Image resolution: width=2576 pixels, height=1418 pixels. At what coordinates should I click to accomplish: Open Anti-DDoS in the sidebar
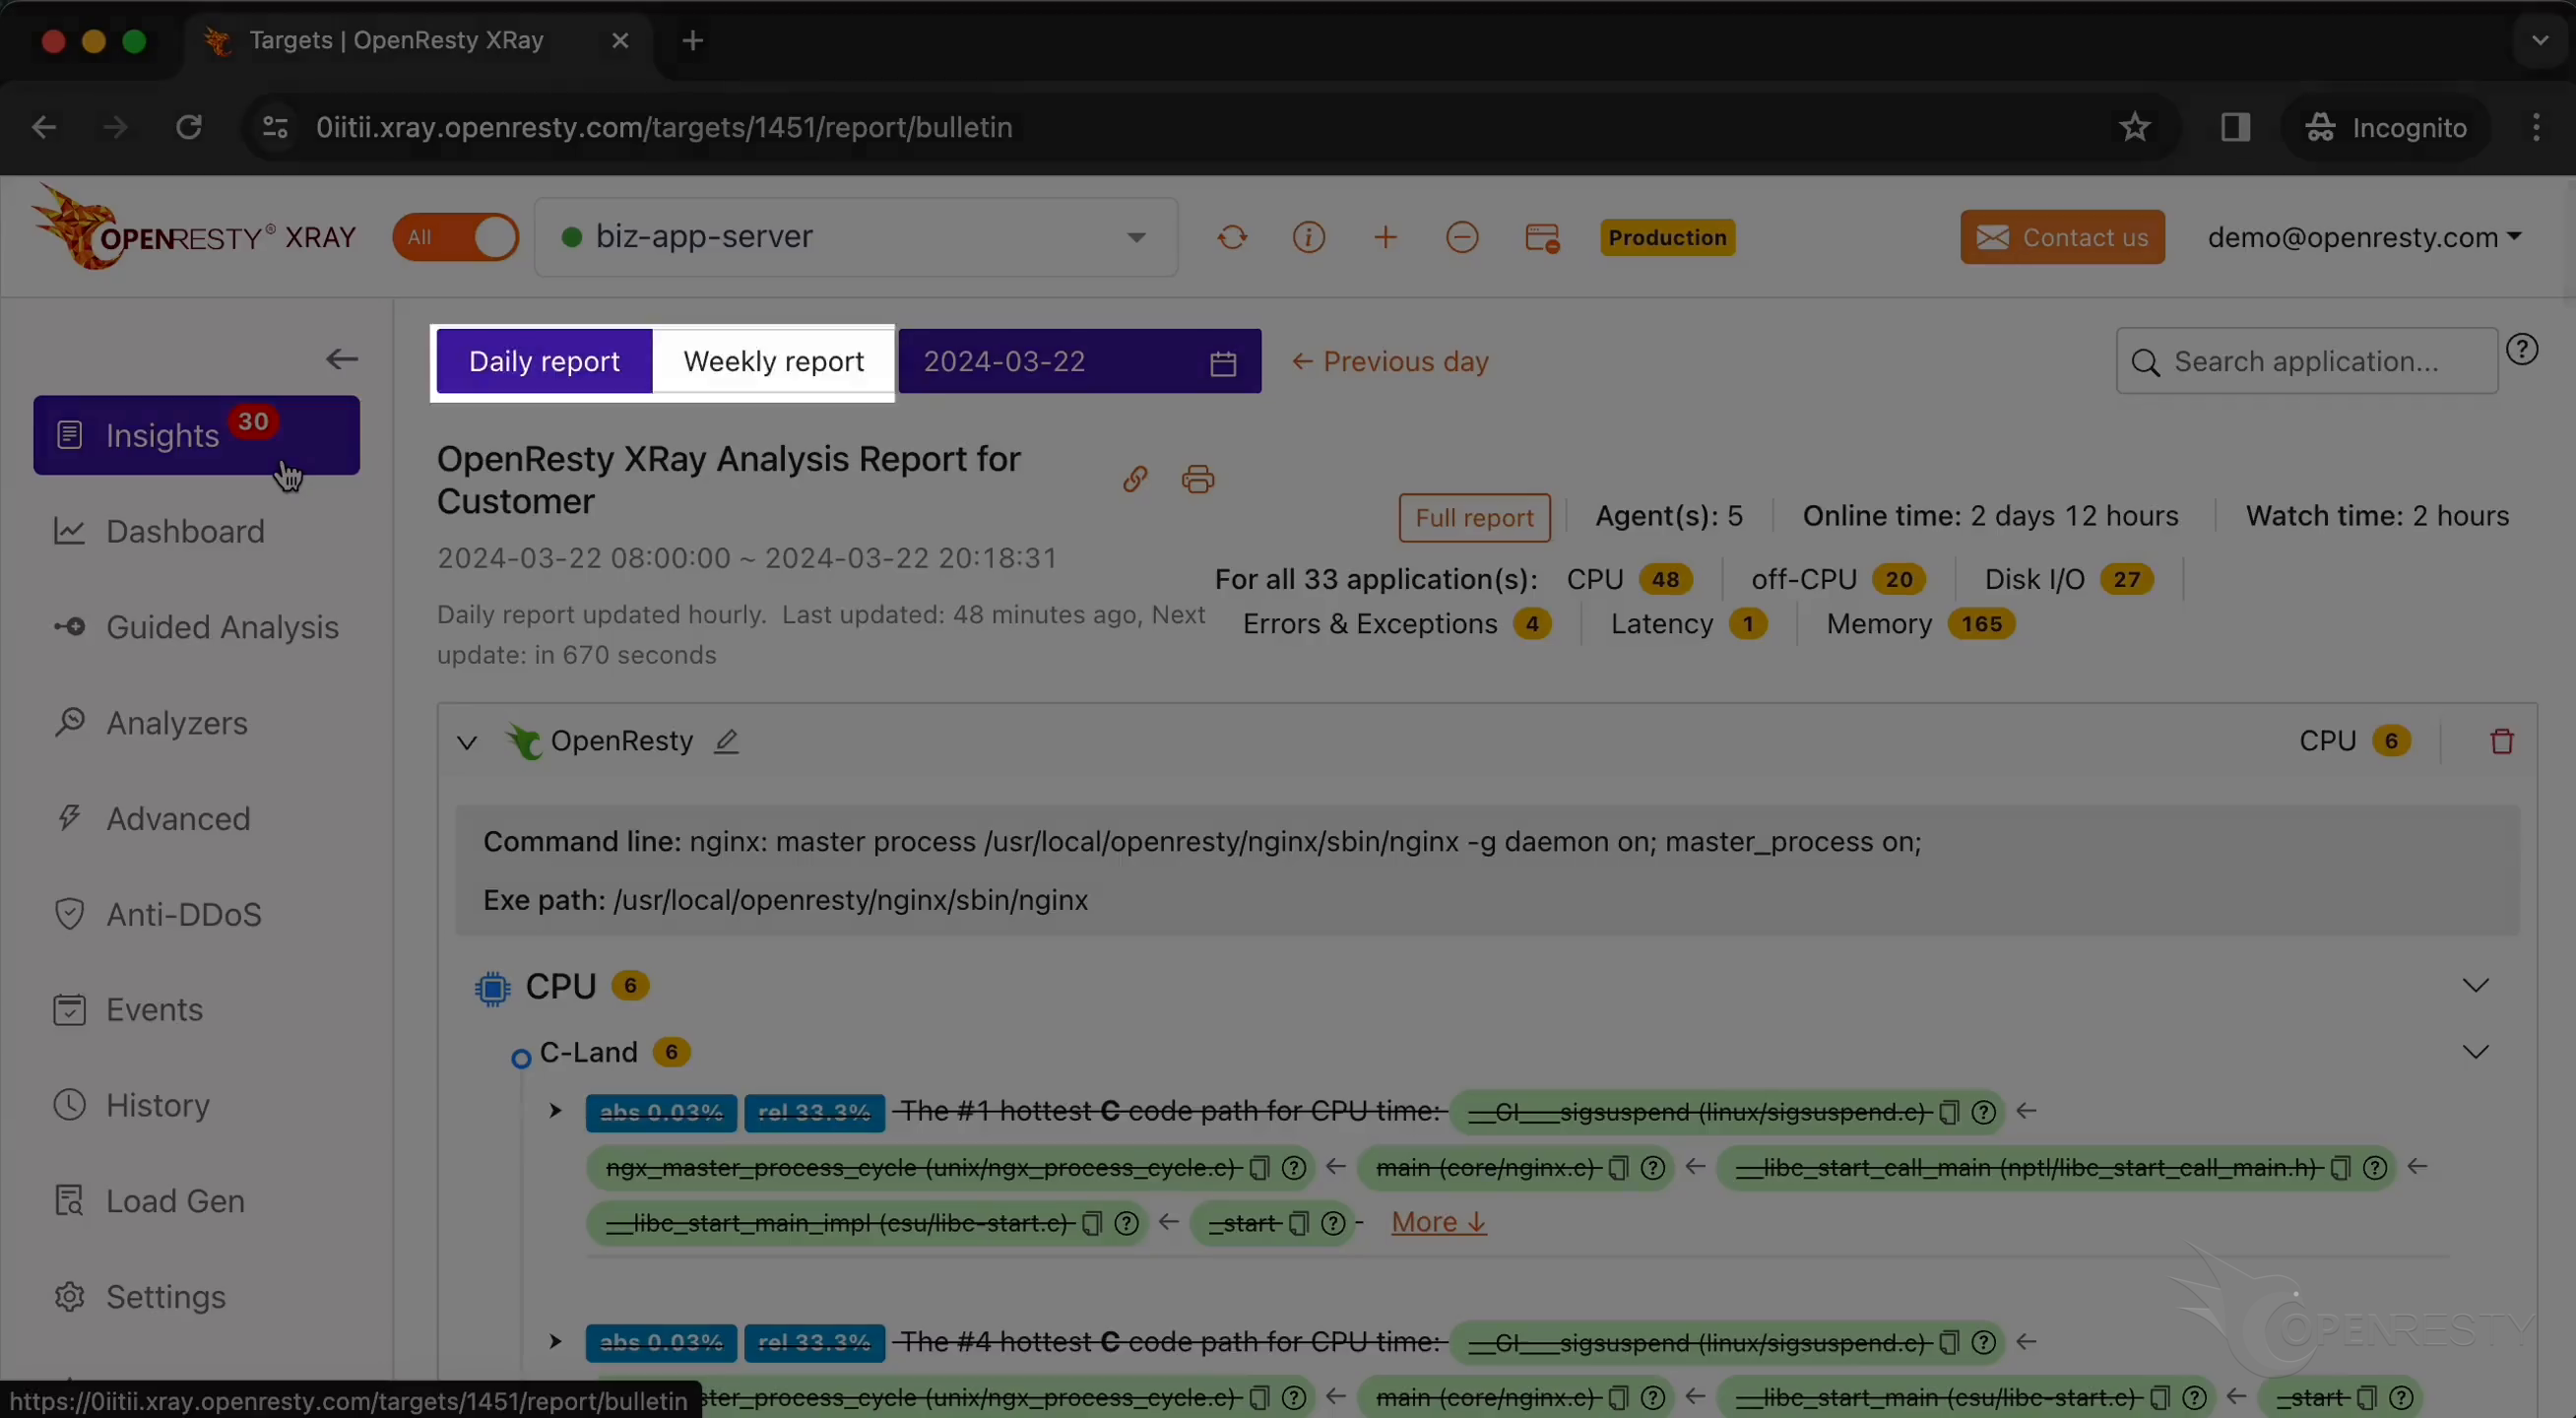point(158,914)
